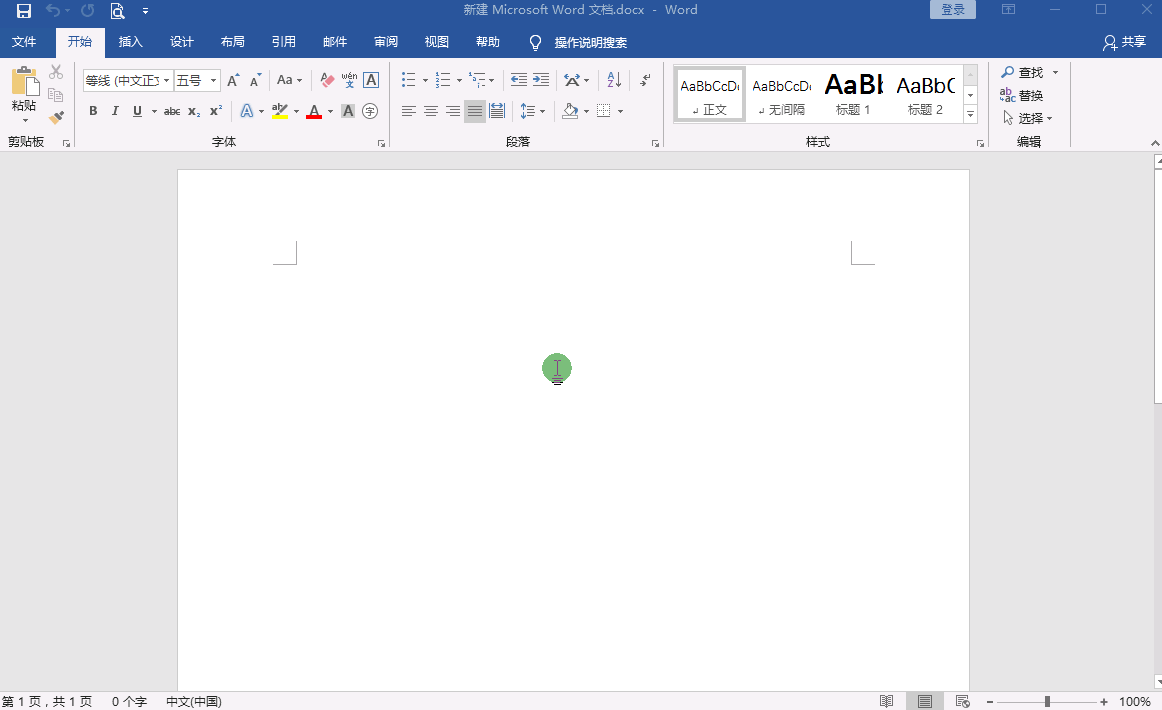Click the 登录 sign-in button

953,10
